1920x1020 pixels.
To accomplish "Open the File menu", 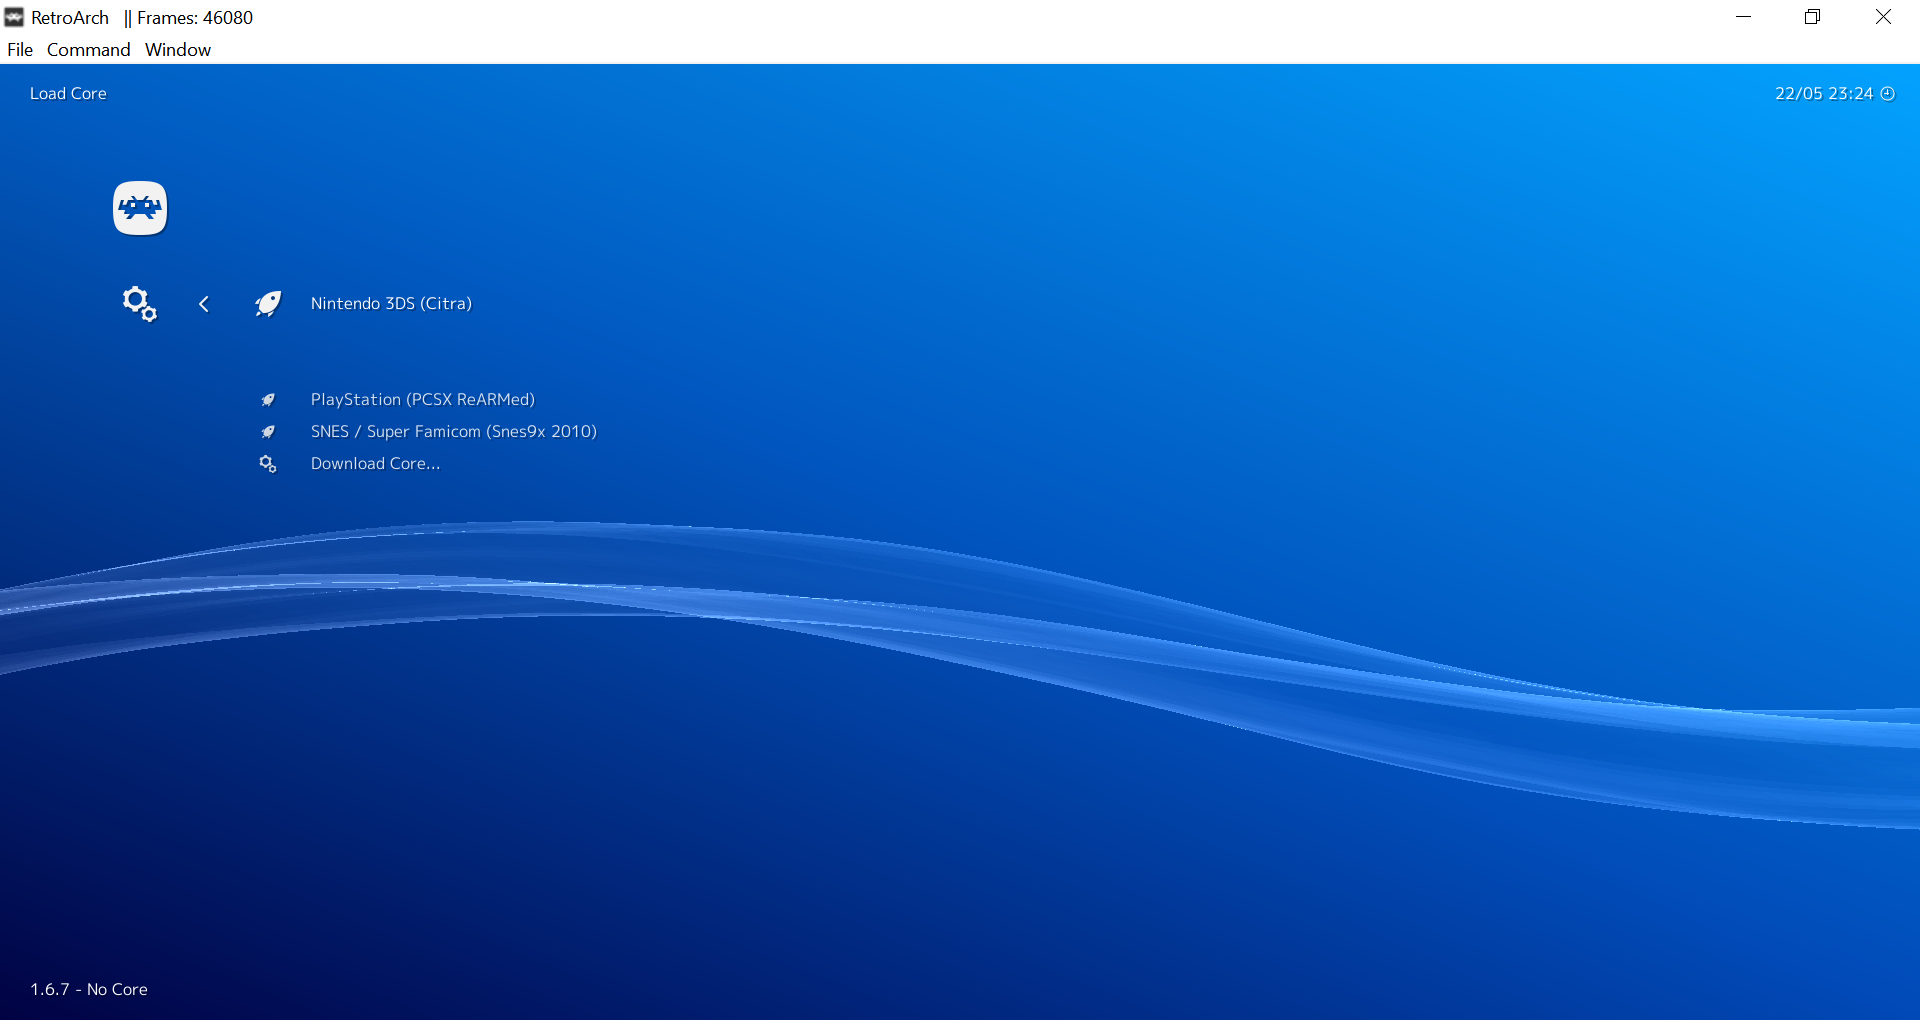I will point(20,50).
